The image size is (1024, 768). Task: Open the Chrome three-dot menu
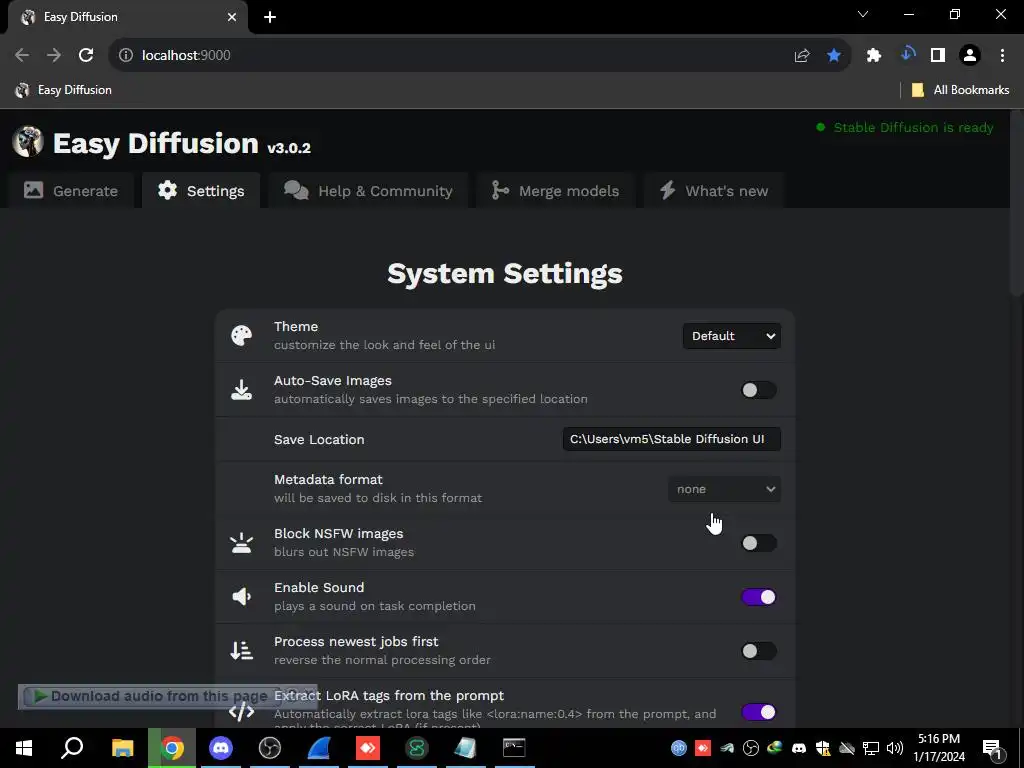[1002, 55]
